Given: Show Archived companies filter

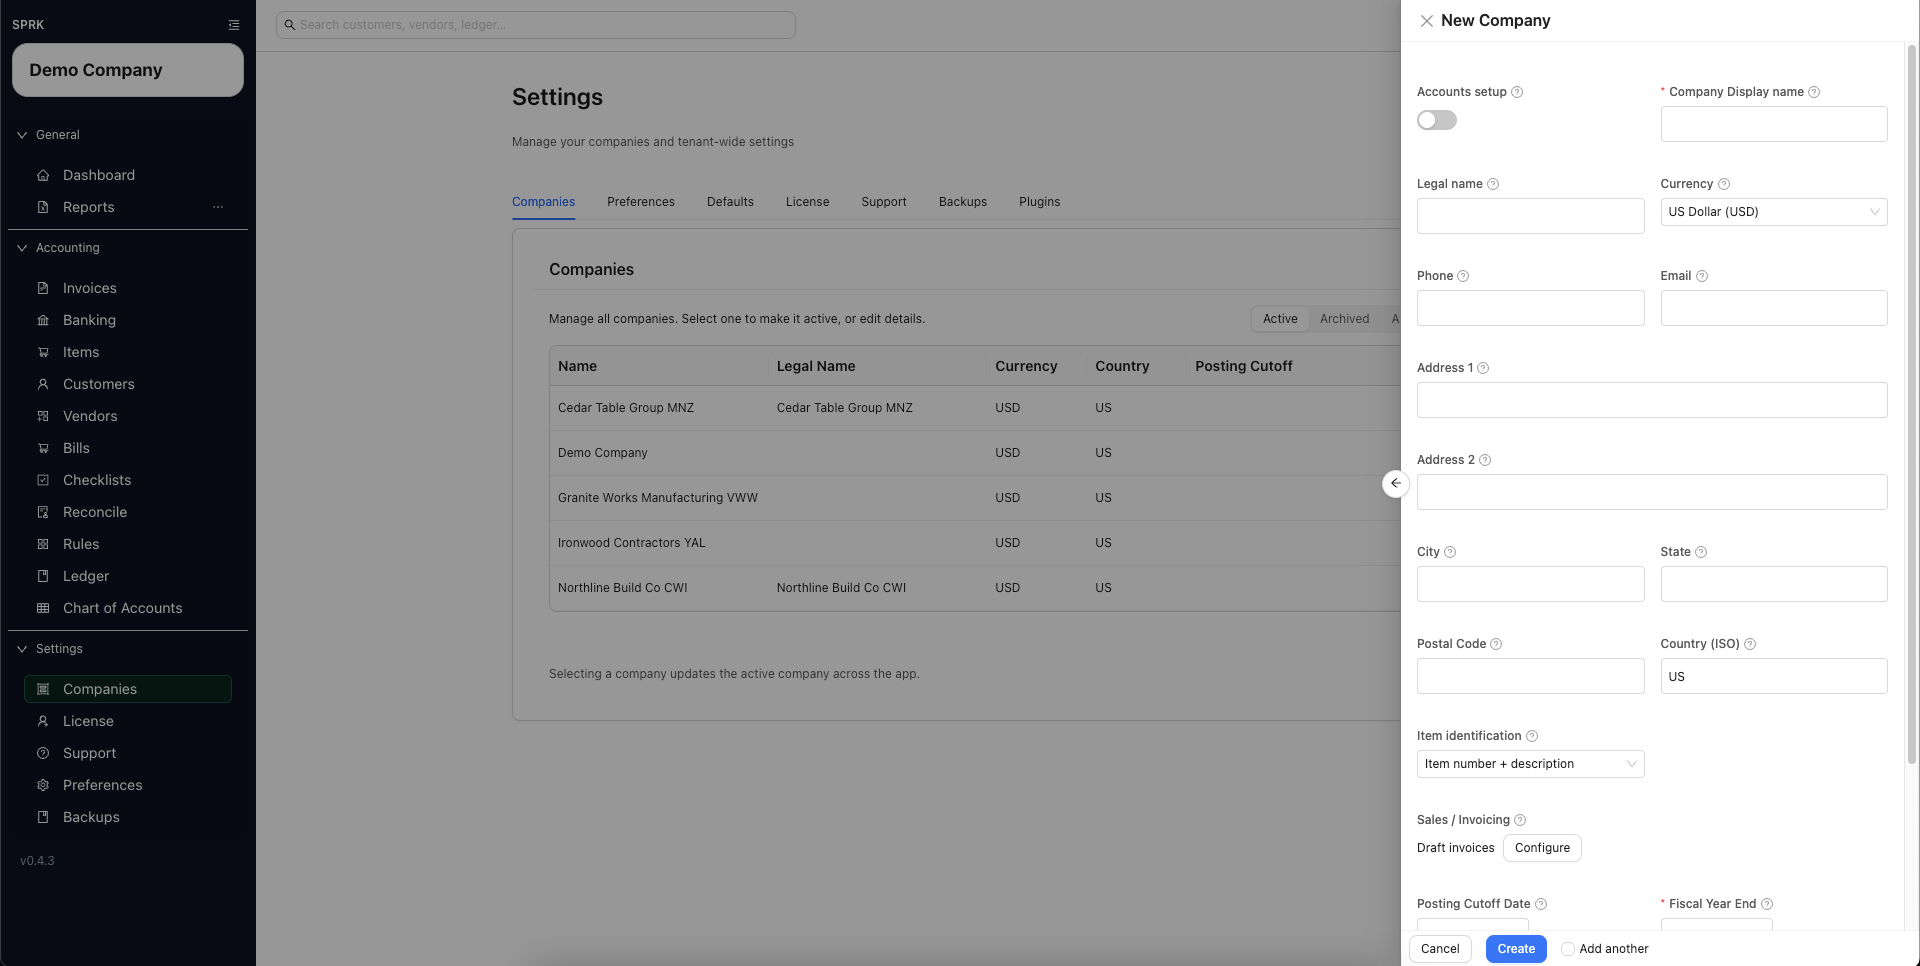Looking at the screenshot, I should point(1344,319).
